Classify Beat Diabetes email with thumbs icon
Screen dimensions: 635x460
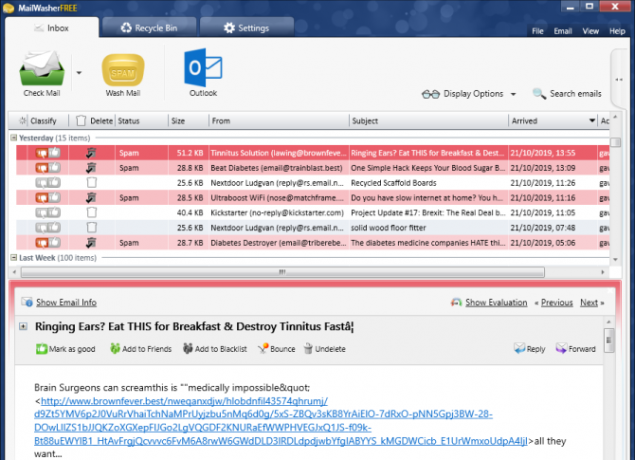tap(48, 168)
